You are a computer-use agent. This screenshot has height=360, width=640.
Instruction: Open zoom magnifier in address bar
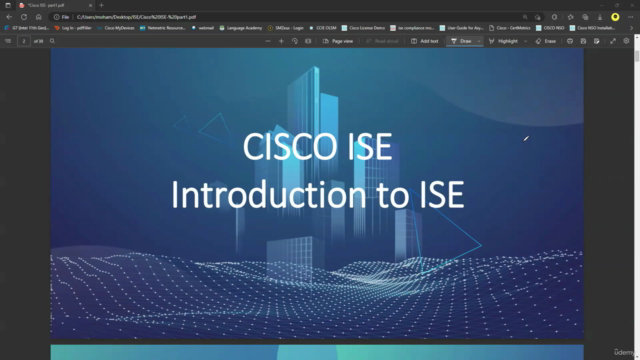coord(525,17)
